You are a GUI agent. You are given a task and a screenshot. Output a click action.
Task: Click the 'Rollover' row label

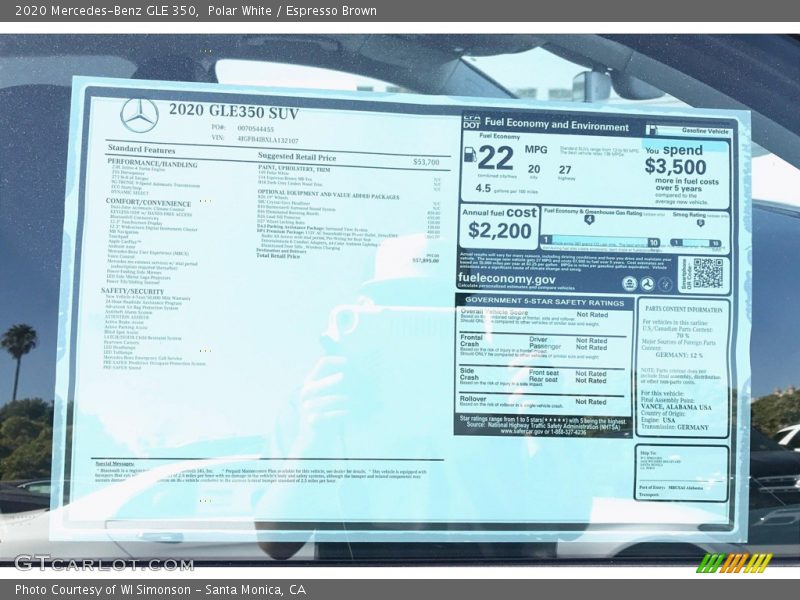point(473,398)
